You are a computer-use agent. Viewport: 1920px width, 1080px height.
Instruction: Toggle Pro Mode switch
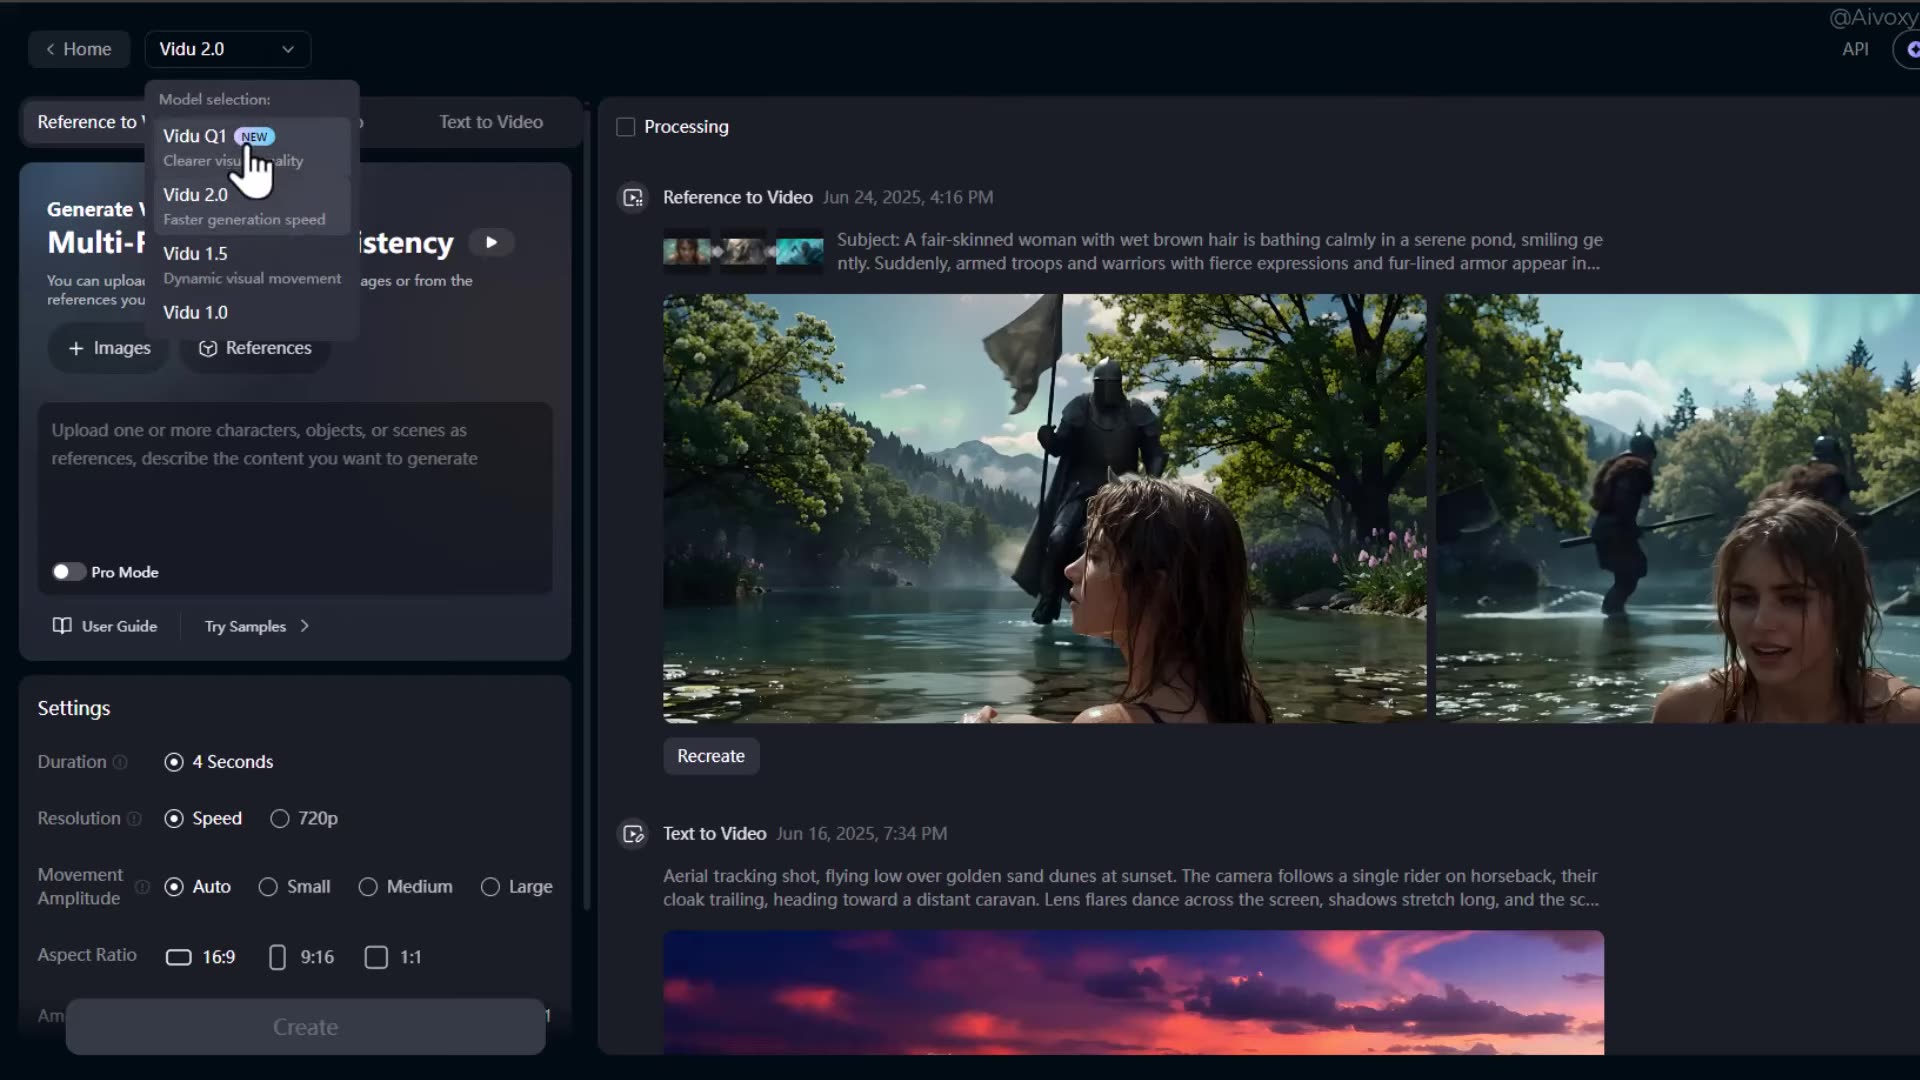[68, 572]
